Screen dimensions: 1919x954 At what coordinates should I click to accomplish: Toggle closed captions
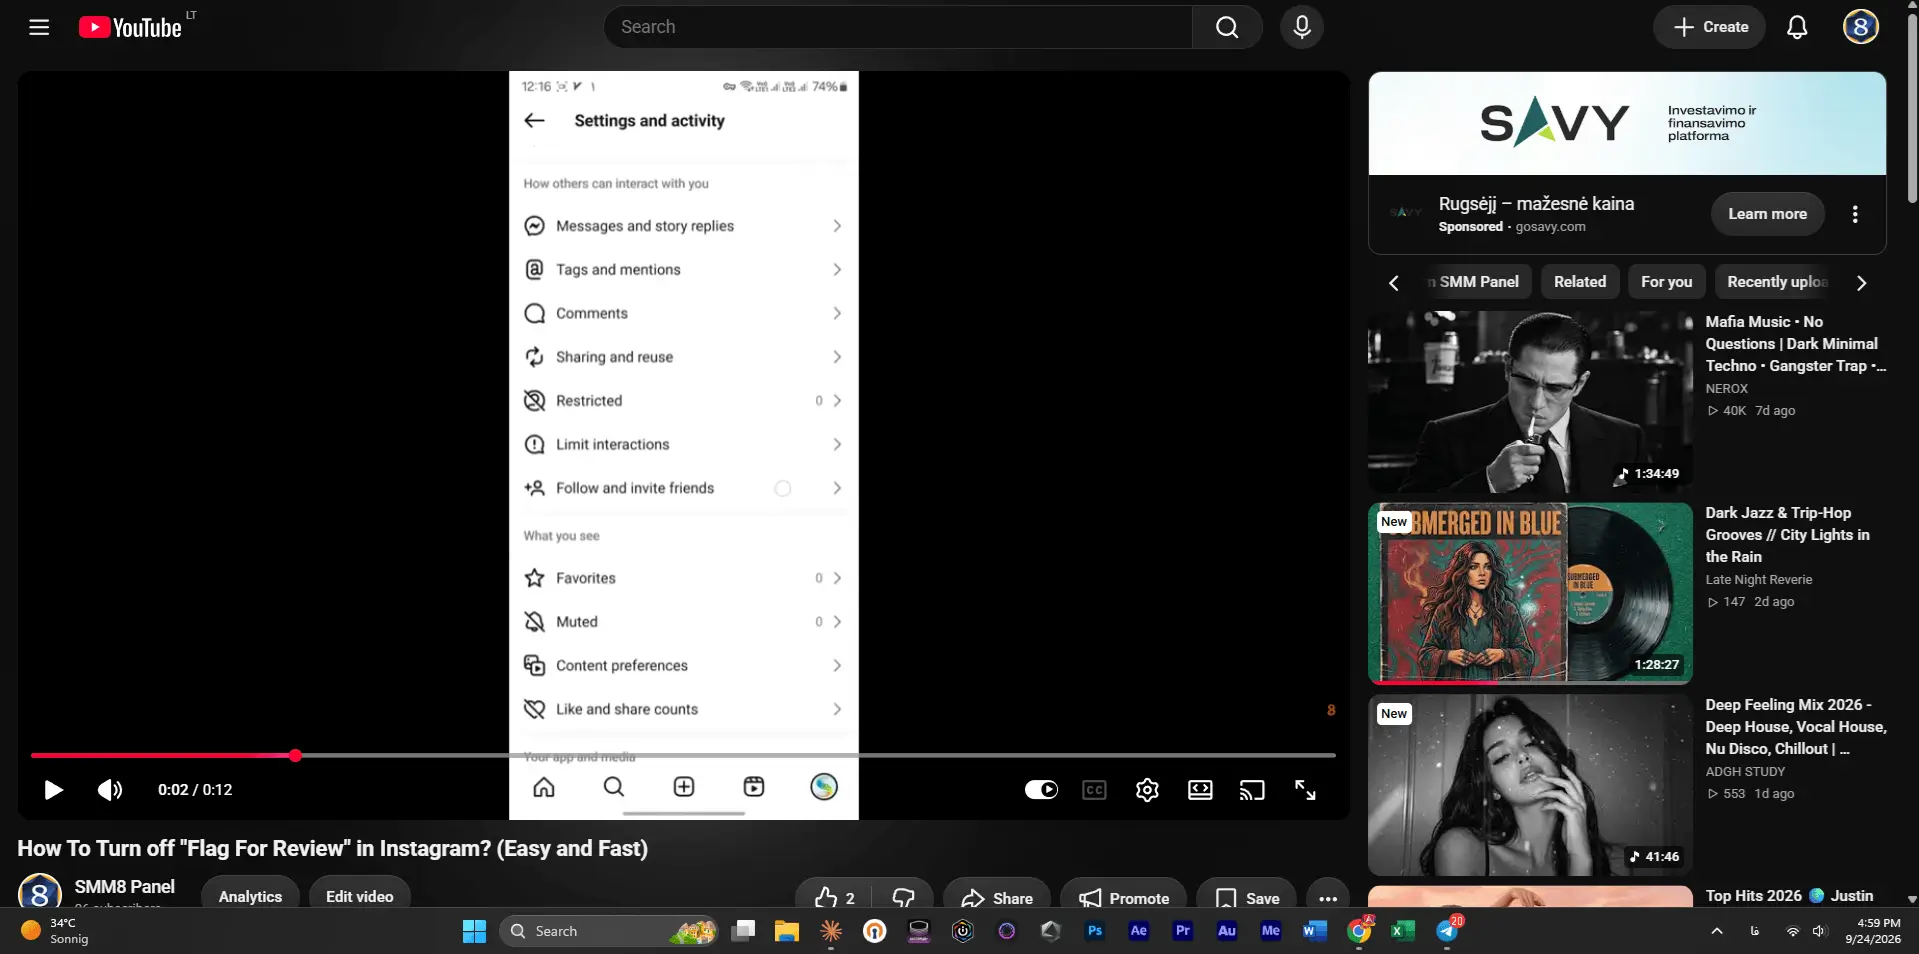tap(1094, 790)
